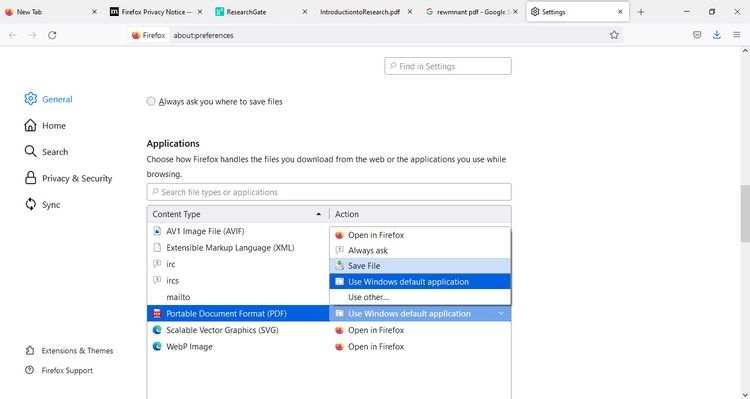The image size is (750, 399).
Task: Select the AV1 Image File (AVIF) row
Action: 238,231
